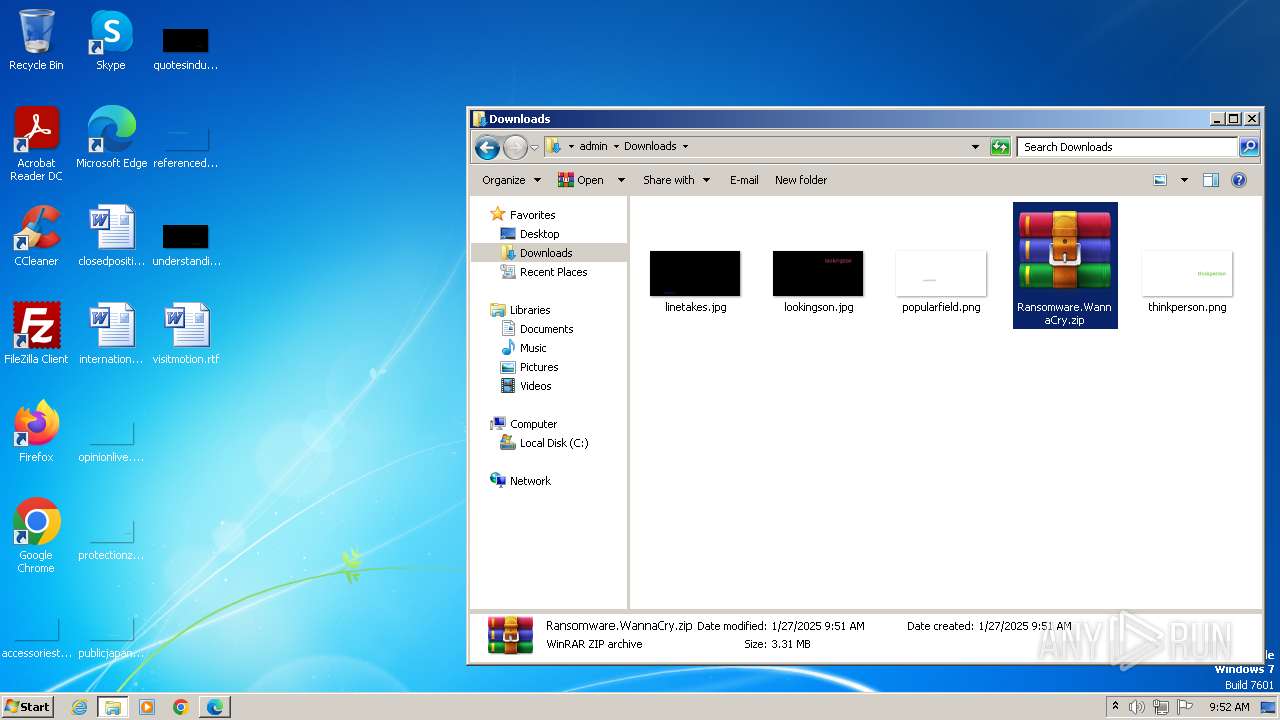Click New folder toolbar button
The height and width of the screenshot is (720, 1280).
click(801, 180)
